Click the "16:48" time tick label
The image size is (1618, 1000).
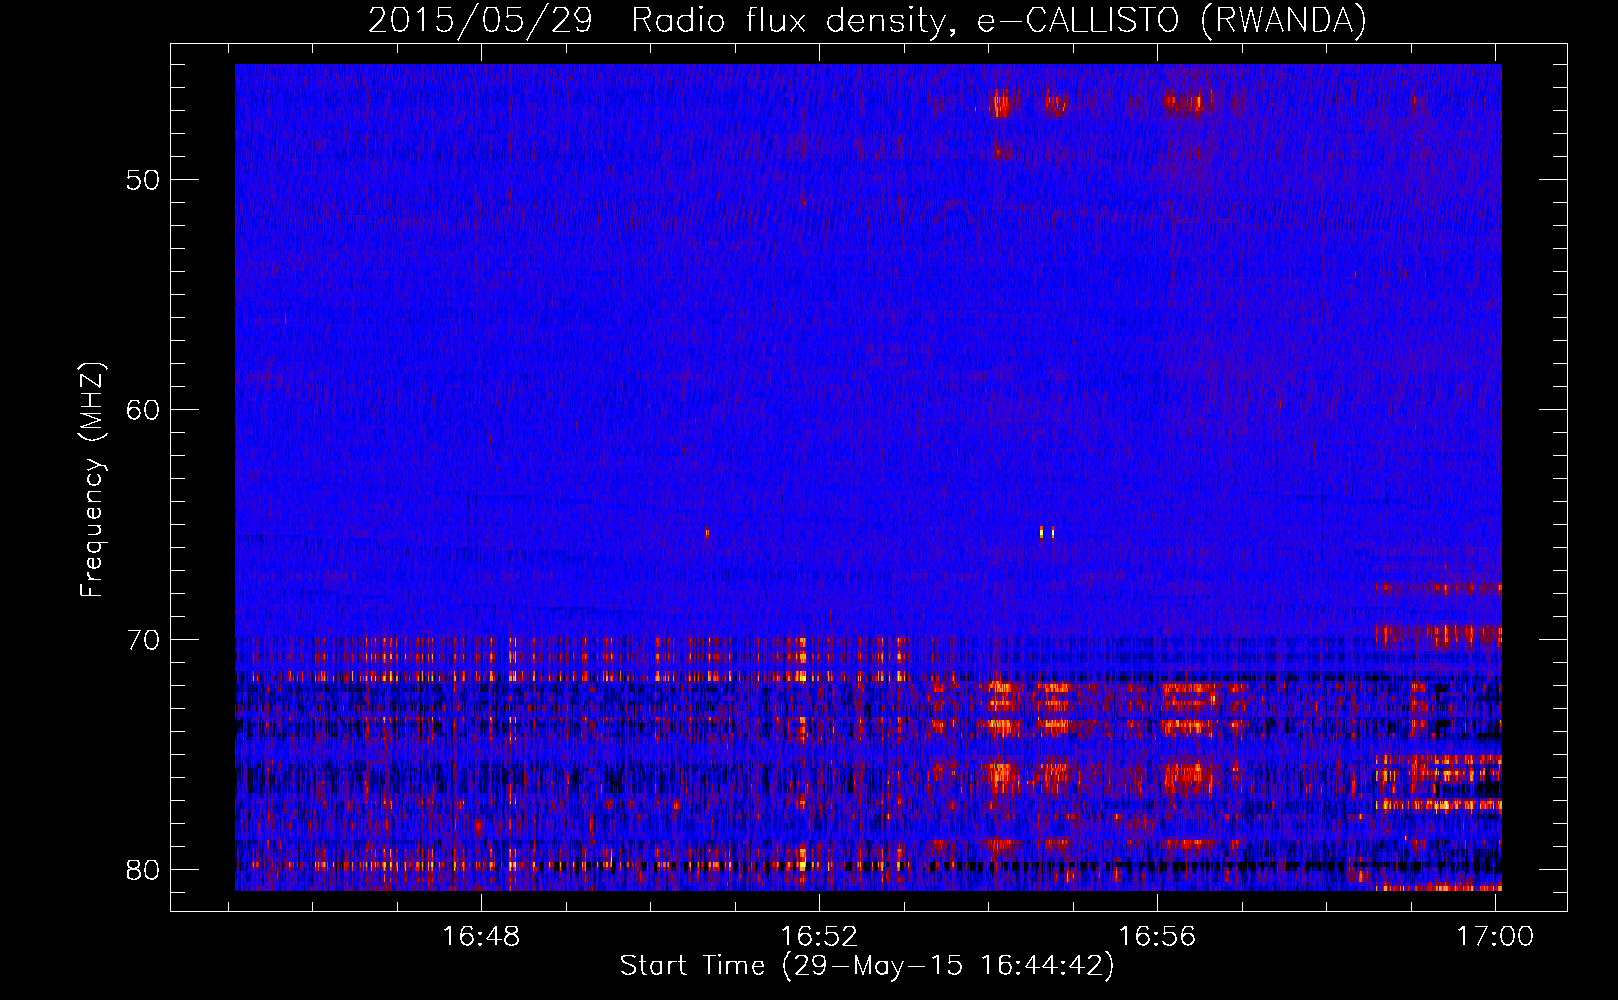pos(481,936)
